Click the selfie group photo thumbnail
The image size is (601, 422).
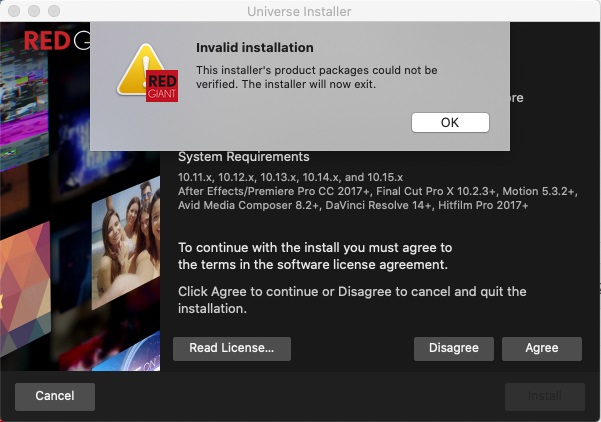tap(126, 243)
